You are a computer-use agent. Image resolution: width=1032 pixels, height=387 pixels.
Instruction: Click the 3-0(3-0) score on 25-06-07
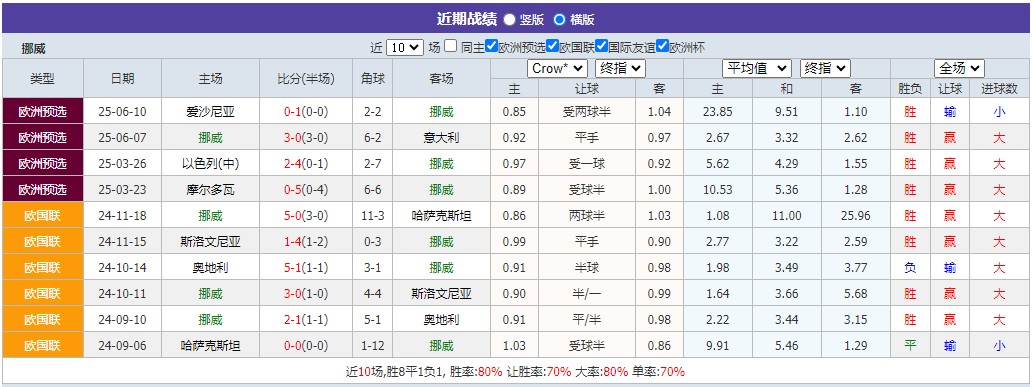(x=306, y=138)
